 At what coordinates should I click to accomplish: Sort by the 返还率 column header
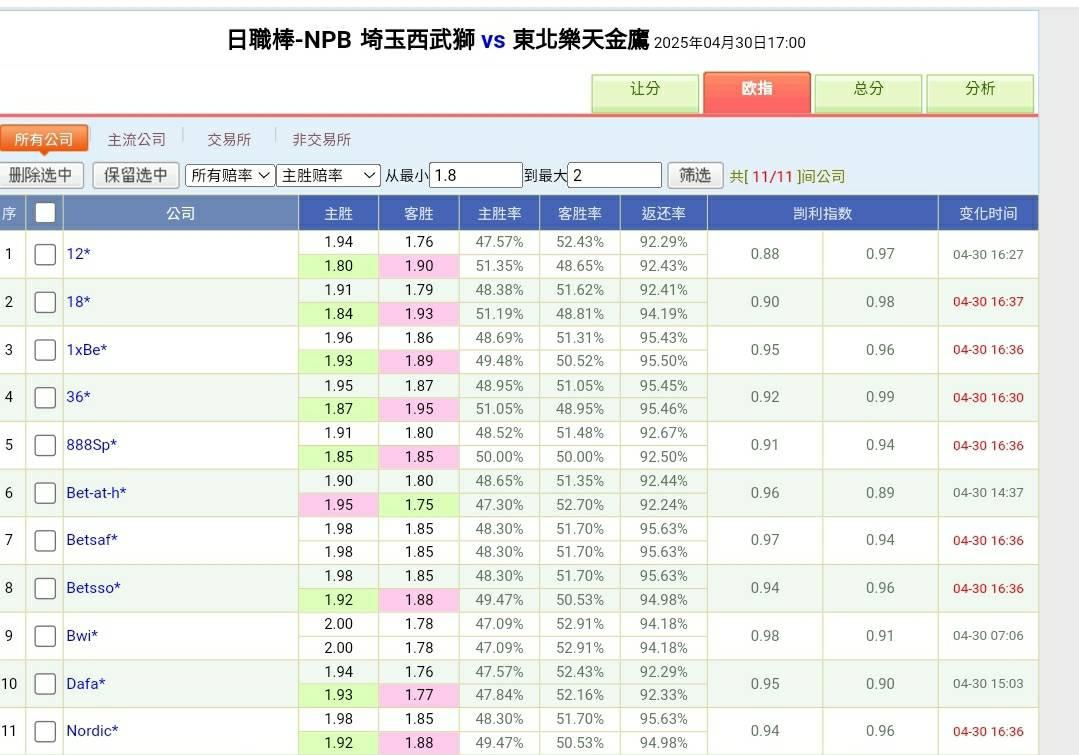click(663, 214)
